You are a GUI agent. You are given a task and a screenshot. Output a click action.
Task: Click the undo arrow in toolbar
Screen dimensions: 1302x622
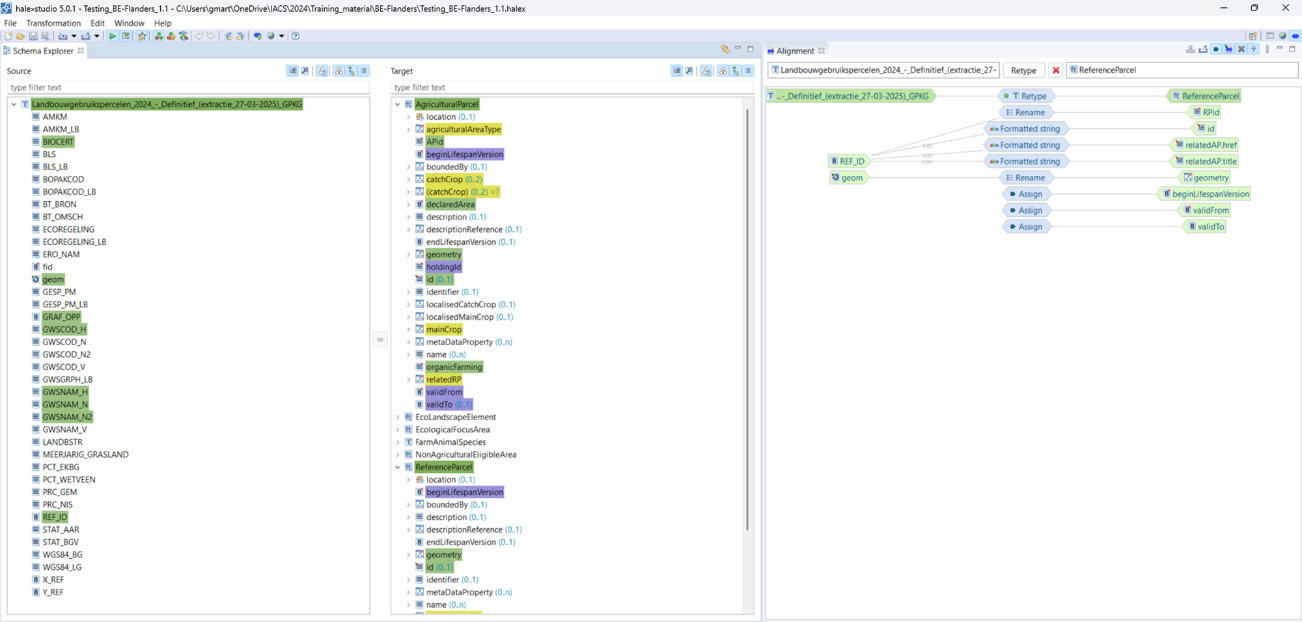(x=199, y=36)
